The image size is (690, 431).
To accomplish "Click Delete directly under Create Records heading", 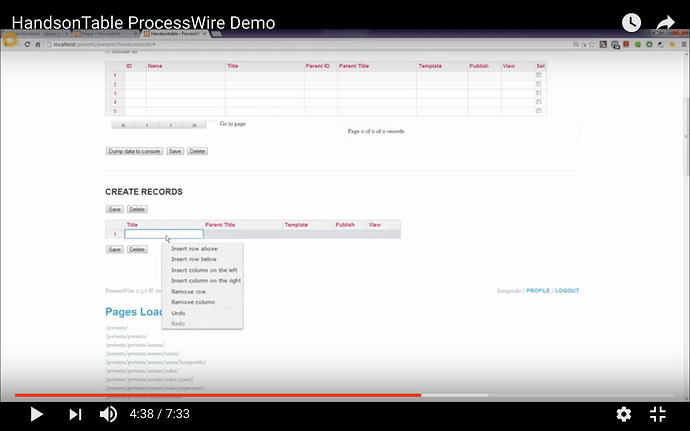I will click(137, 209).
